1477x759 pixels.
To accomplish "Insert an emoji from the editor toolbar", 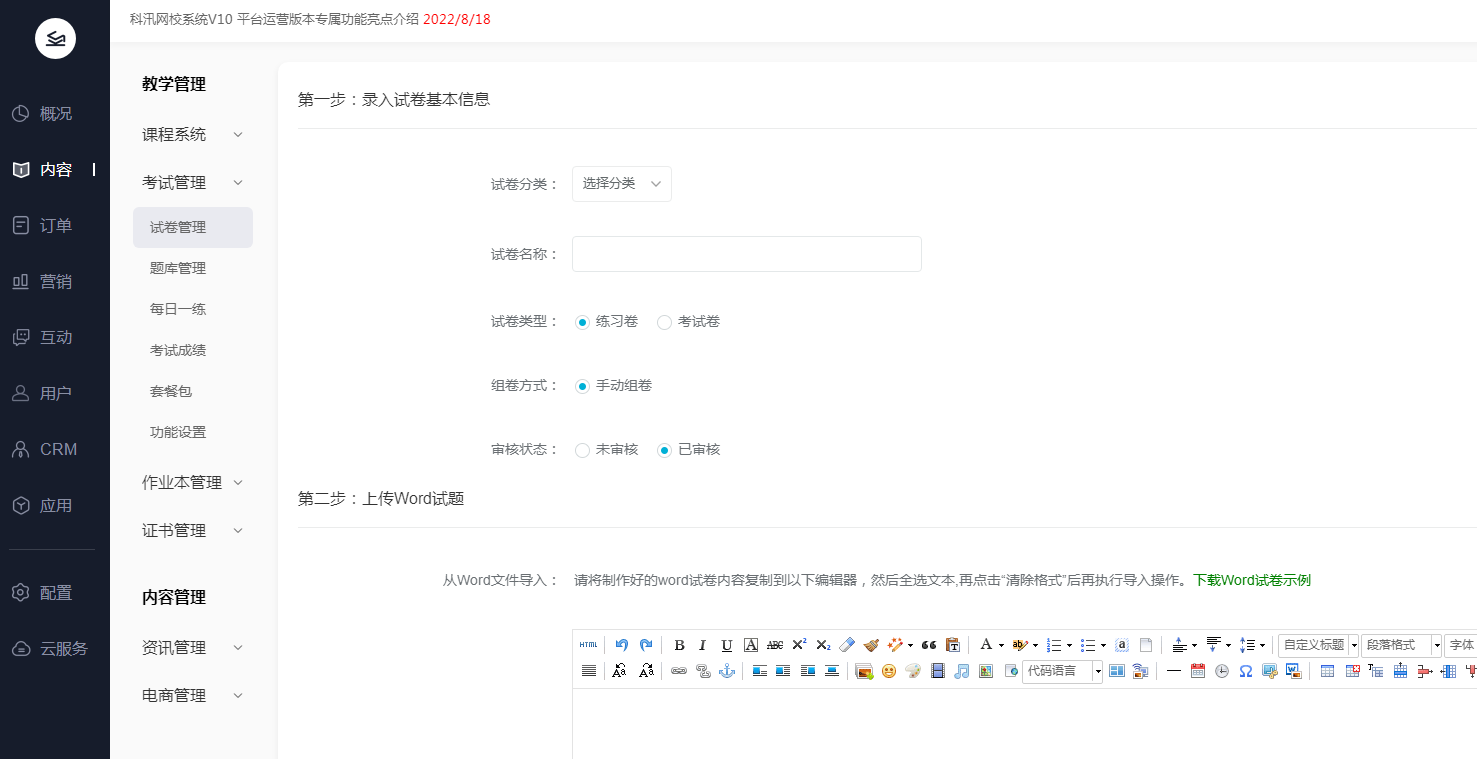I will click(887, 670).
